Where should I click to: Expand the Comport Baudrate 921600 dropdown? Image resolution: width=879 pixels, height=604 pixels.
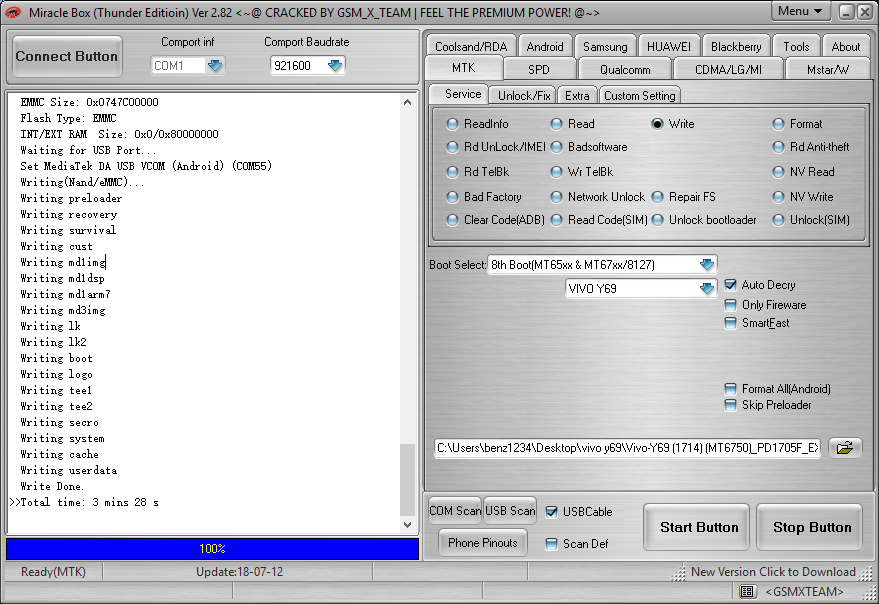tap(335, 66)
